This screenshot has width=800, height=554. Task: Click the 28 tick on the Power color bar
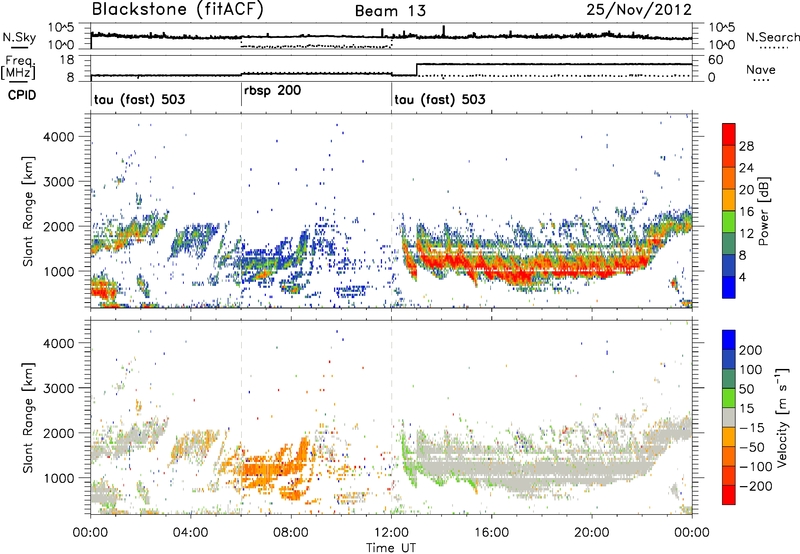click(746, 146)
